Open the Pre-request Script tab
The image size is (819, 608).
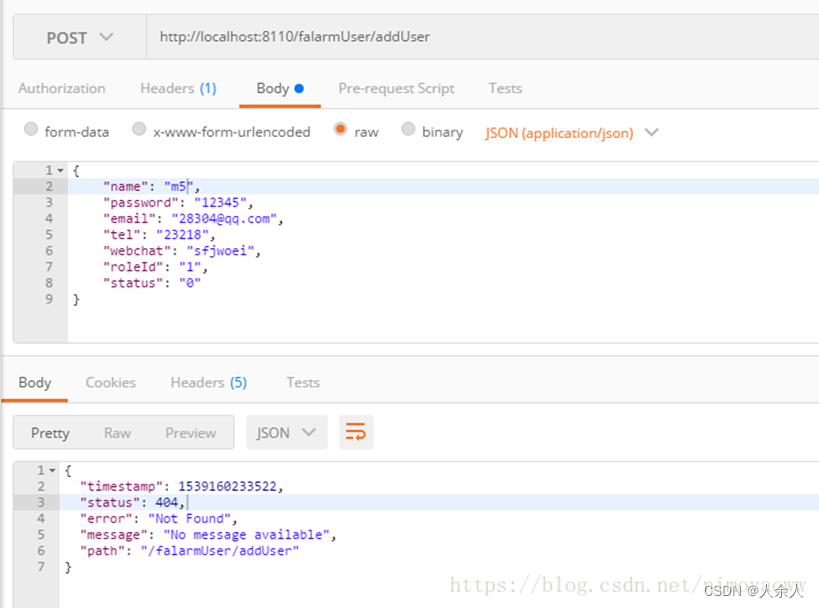point(396,88)
